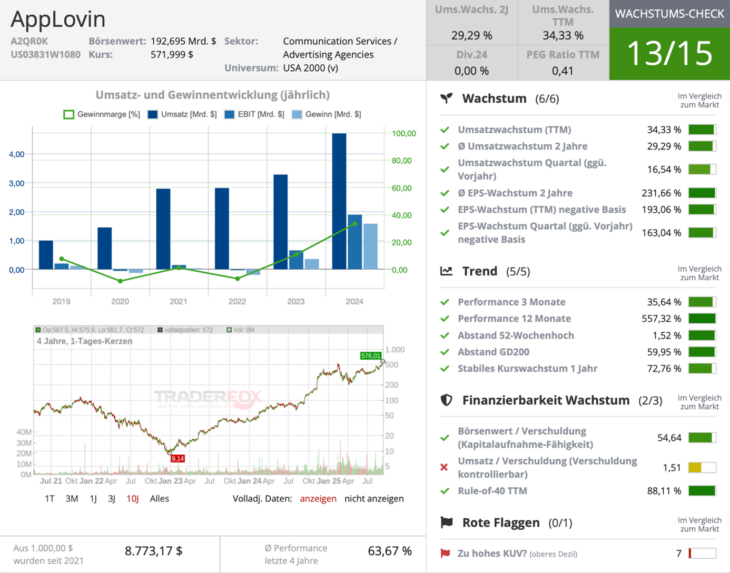Click Kurs value 571,999 $
Image resolution: width=730 pixels, height=573 pixels.
(171, 54)
